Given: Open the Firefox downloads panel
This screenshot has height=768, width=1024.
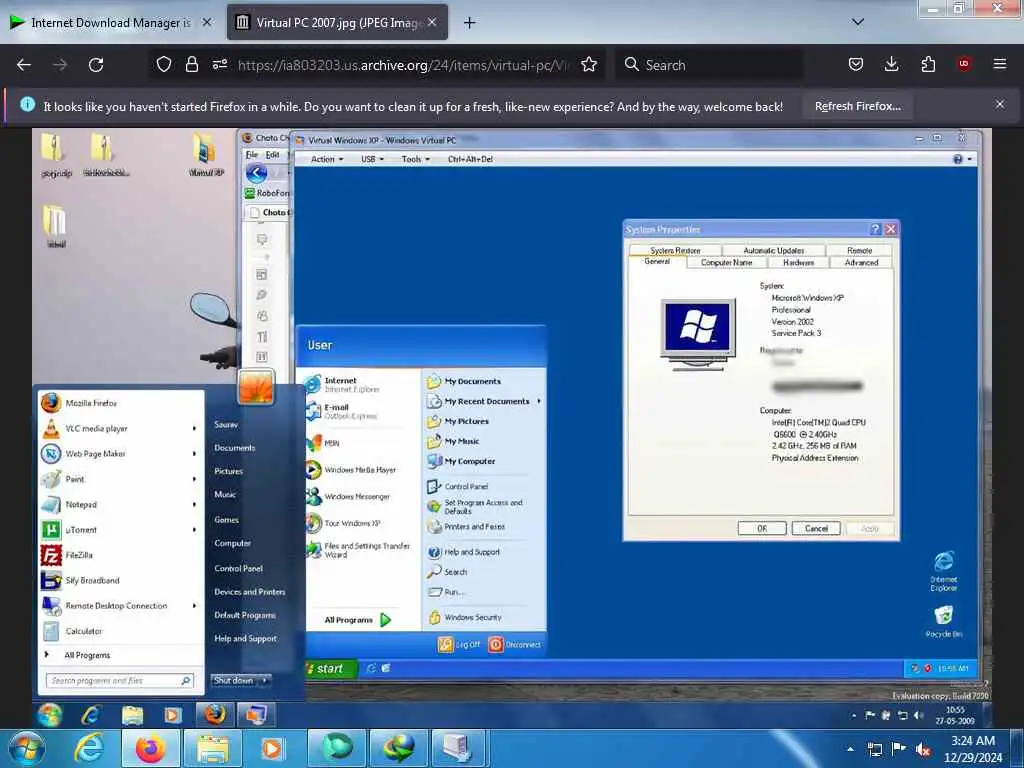Looking at the screenshot, I should click(x=891, y=64).
